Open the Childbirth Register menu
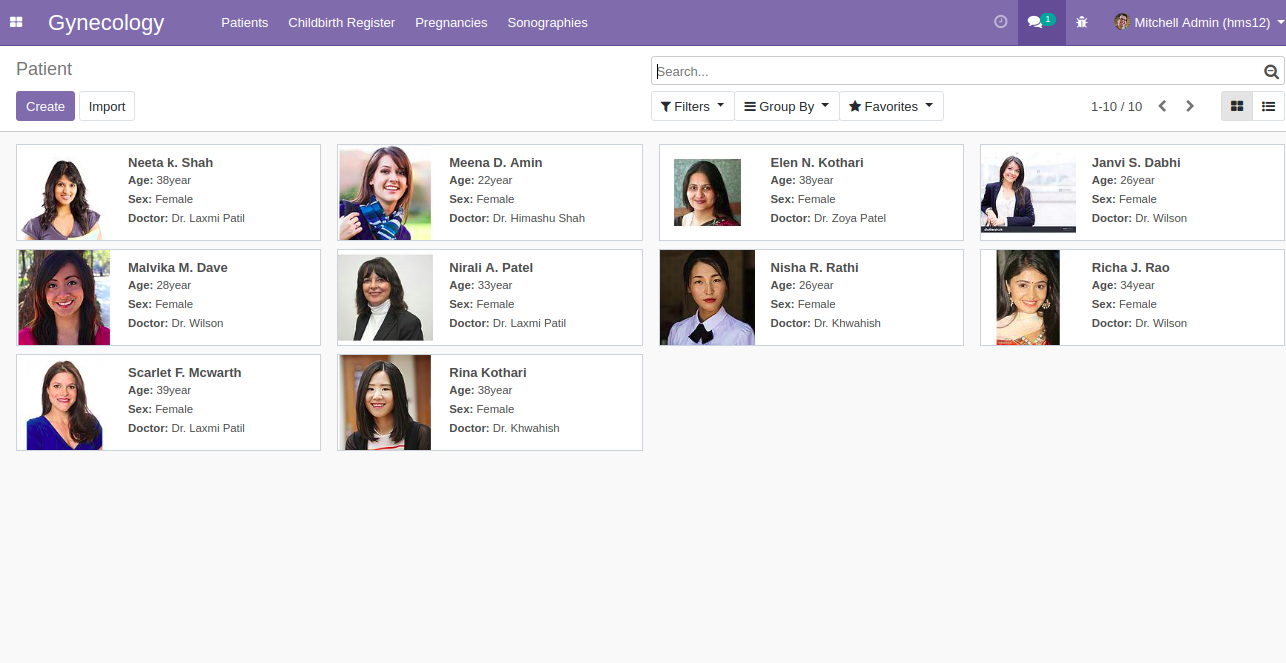The width and height of the screenshot is (1286, 663). 341,22
